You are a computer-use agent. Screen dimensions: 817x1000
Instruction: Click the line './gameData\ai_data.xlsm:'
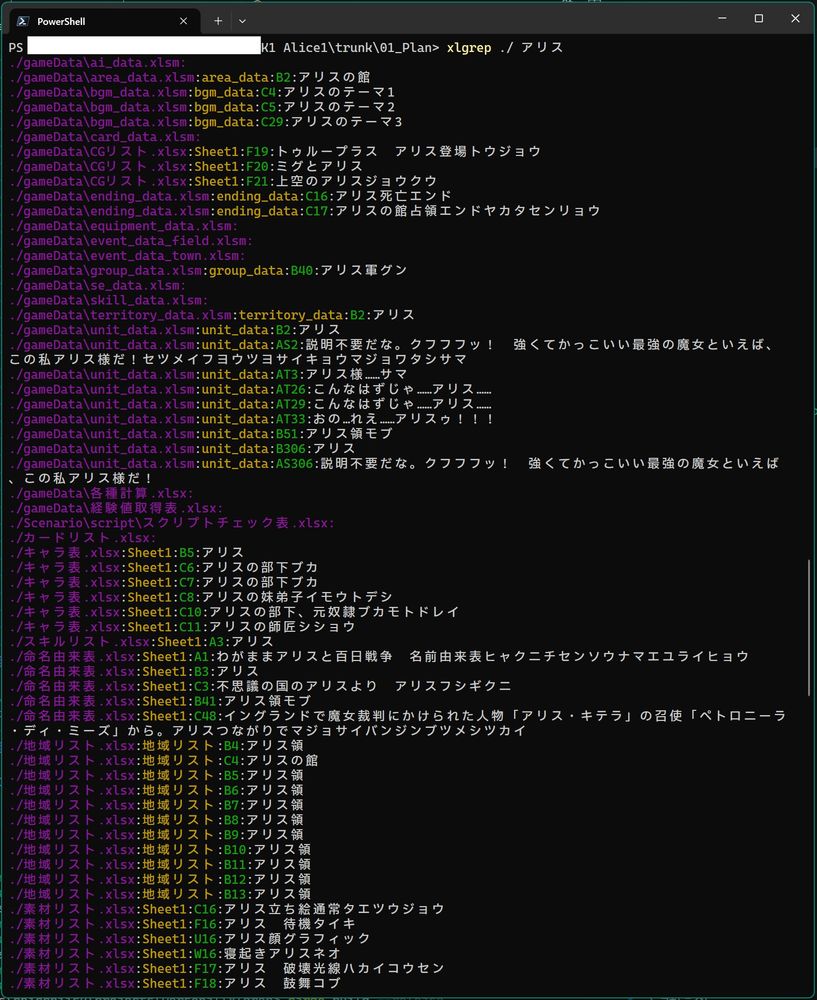tap(97, 62)
